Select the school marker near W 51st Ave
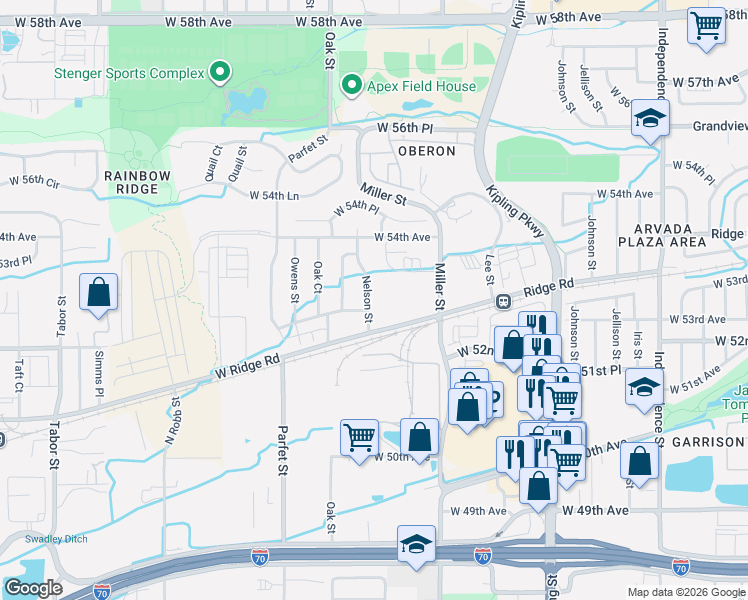The height and width of the screenshot is (600, 748). coord(644,389)
